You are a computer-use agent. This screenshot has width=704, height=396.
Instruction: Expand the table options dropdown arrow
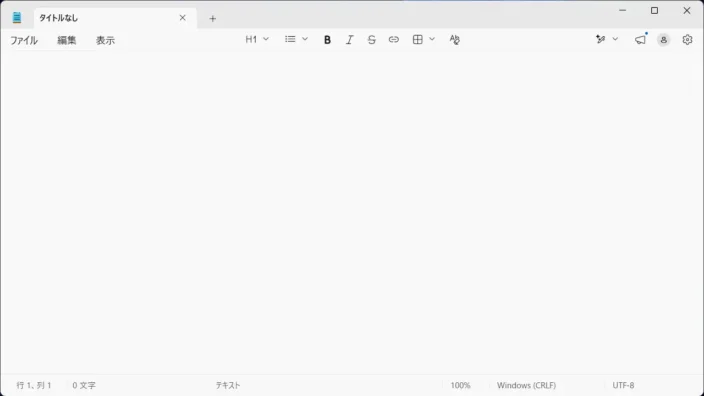click(432, 40)
